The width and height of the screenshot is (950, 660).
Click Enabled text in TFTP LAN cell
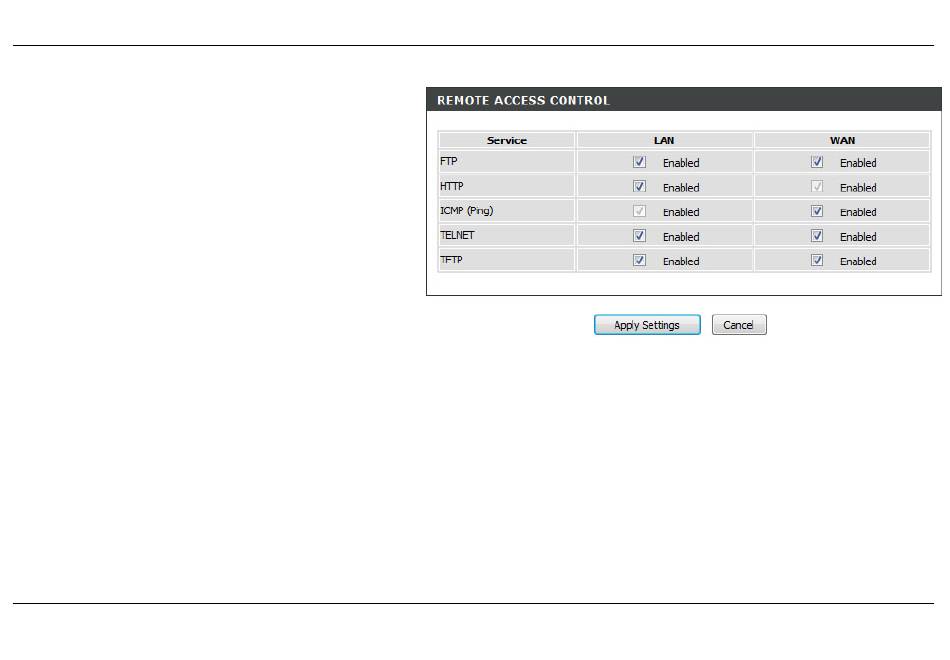(x=681, y=261)
